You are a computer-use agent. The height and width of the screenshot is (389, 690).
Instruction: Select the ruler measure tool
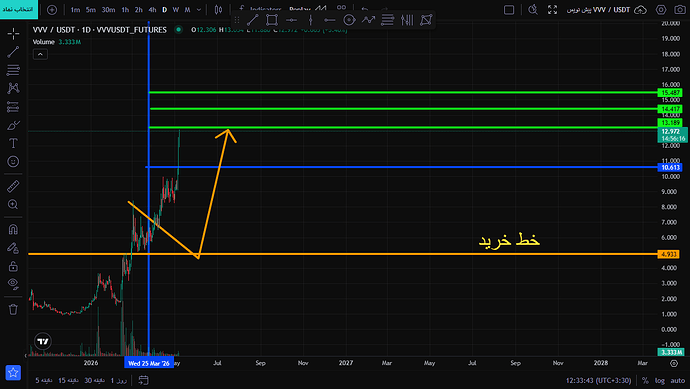(13, 186)
